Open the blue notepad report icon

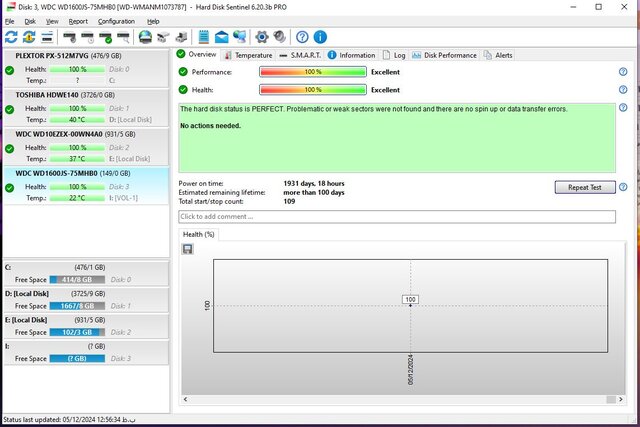204,37
